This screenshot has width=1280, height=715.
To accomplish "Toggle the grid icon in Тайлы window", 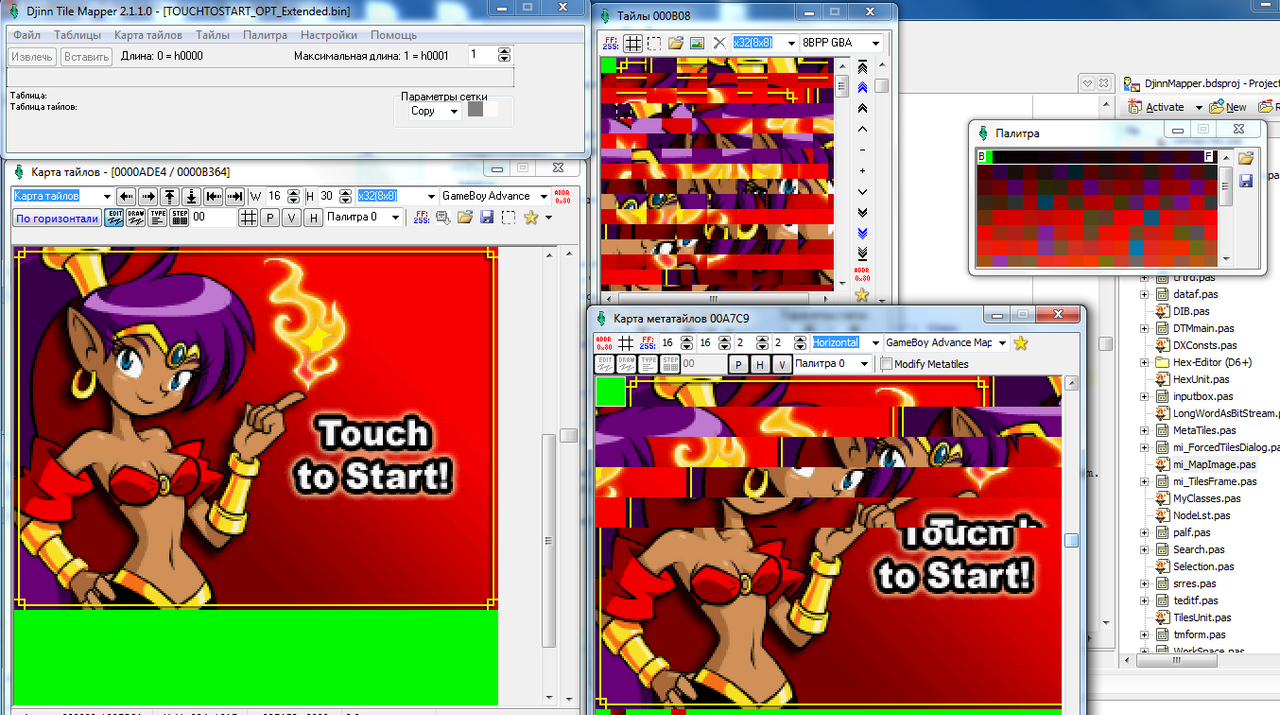I will (633, 43).
